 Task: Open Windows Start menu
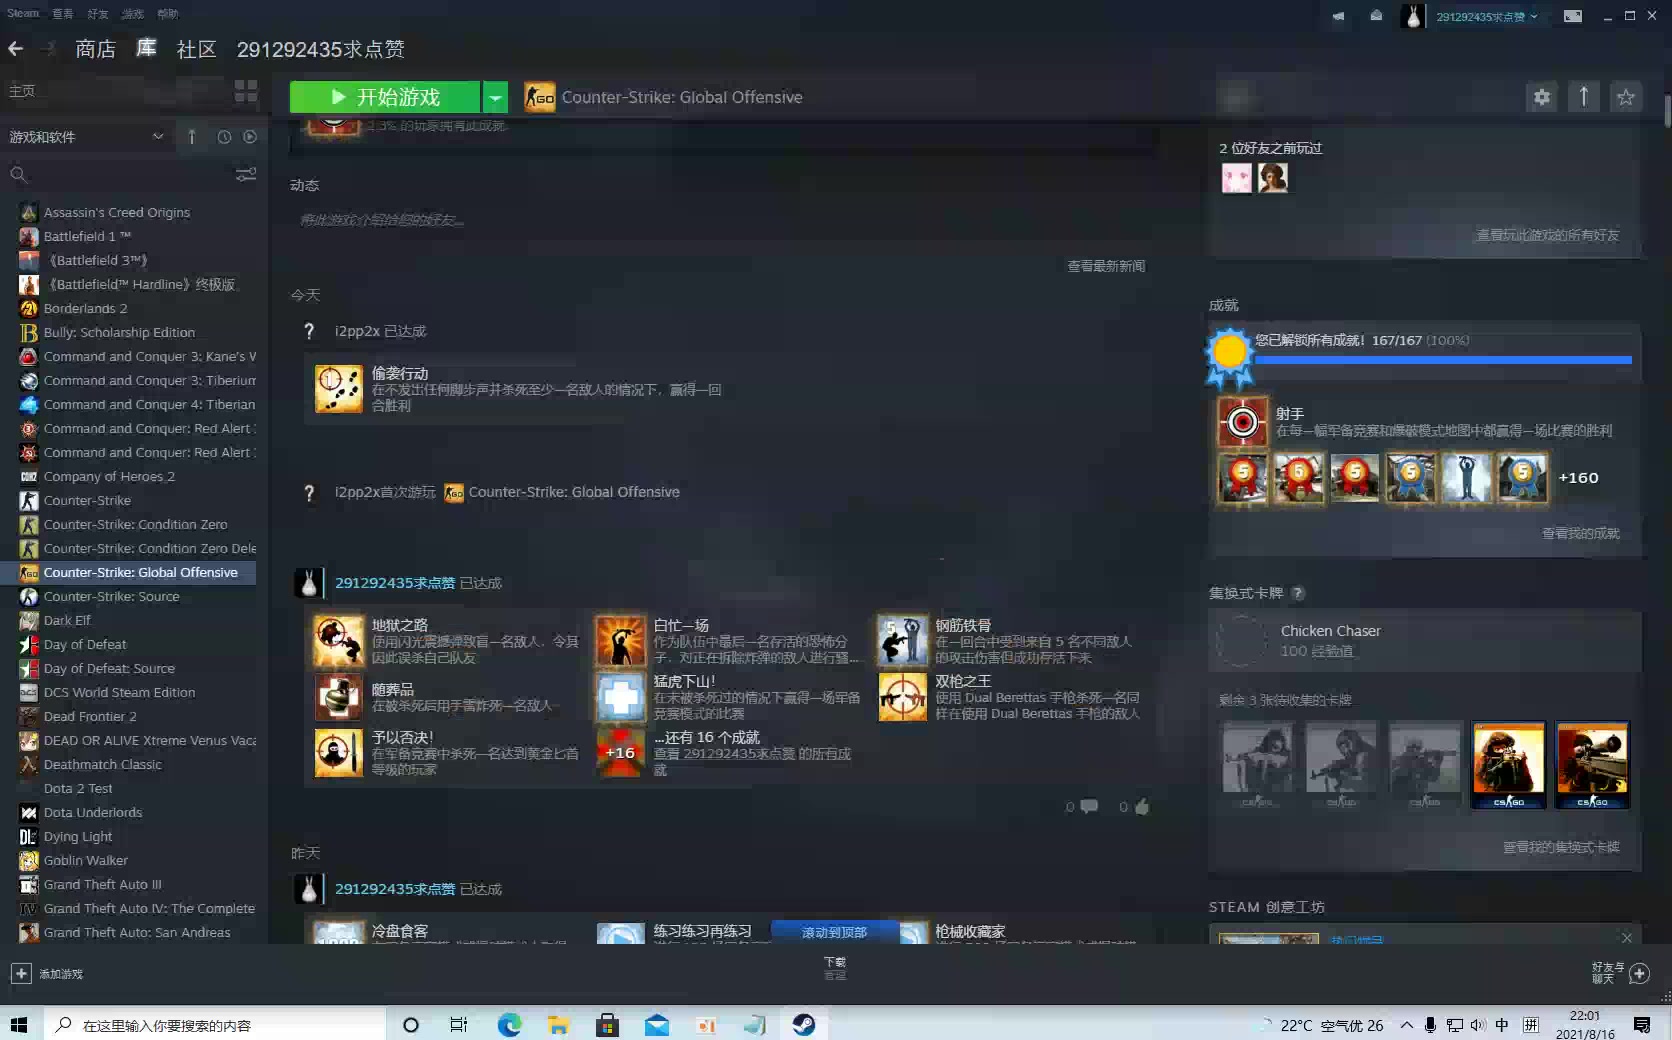tap(18, 1025)
